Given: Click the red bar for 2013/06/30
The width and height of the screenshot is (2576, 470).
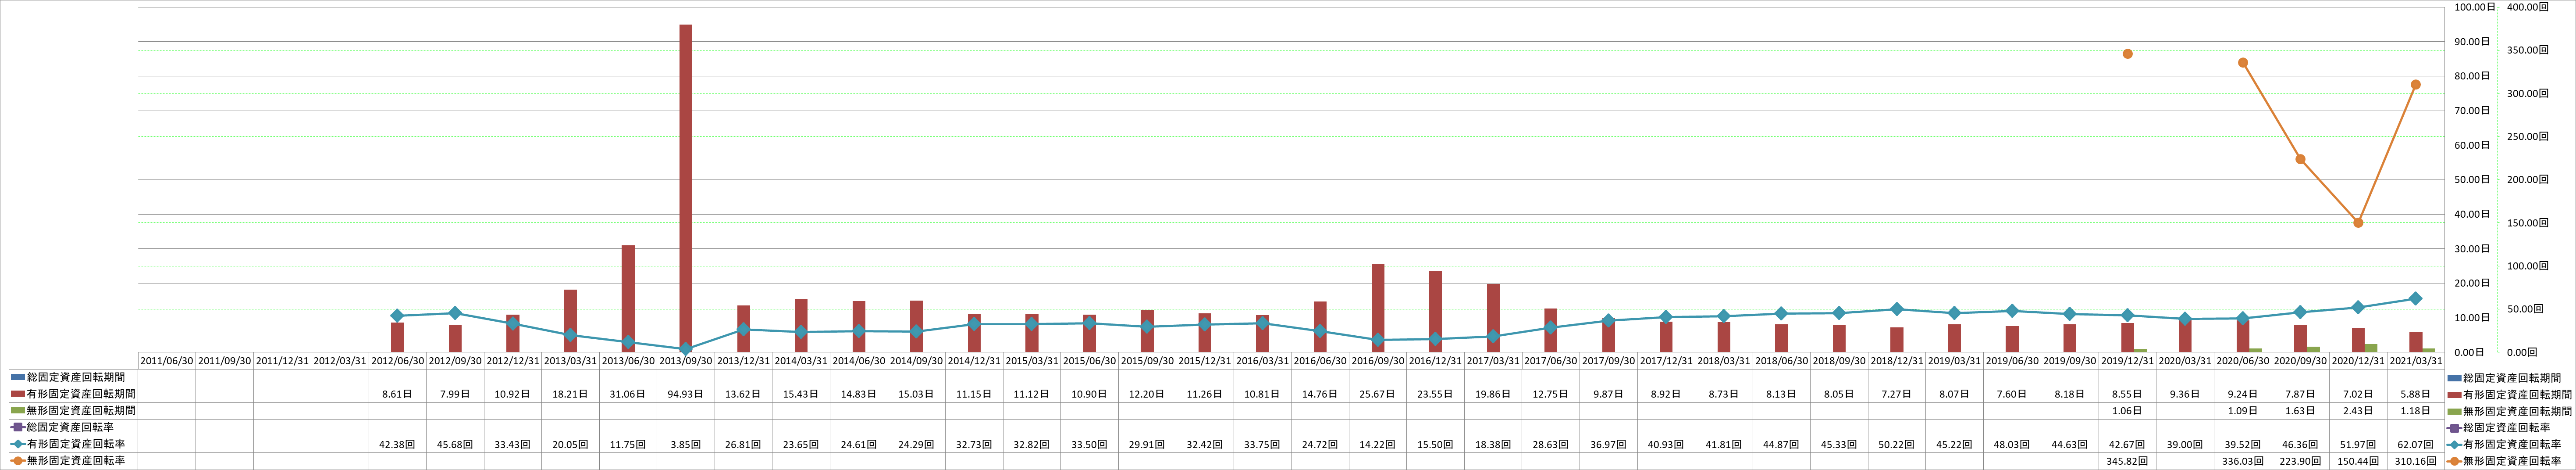Looking at the screenshot, I should (628, 299).
